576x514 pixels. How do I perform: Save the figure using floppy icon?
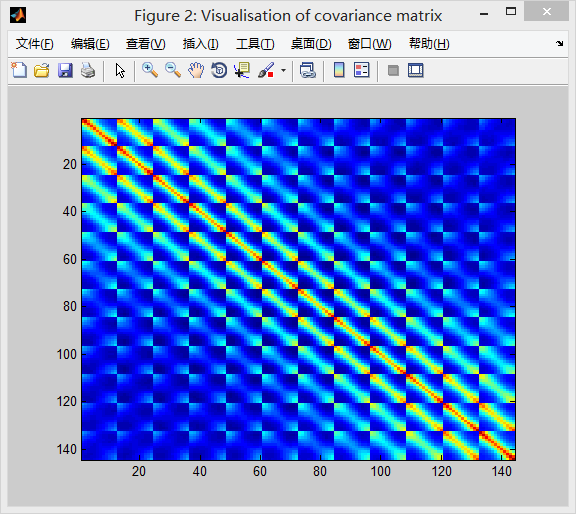click(x=65, y=70)
